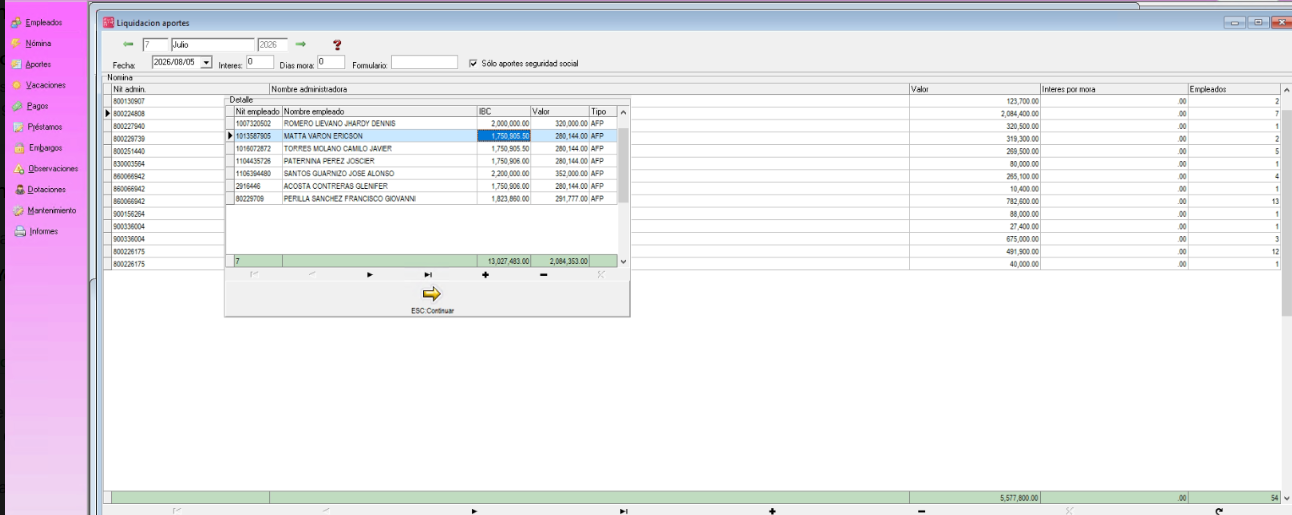1292x515 pixels.
Task: Click Interes por mora column header
Action: click(x=1114, y=89)
